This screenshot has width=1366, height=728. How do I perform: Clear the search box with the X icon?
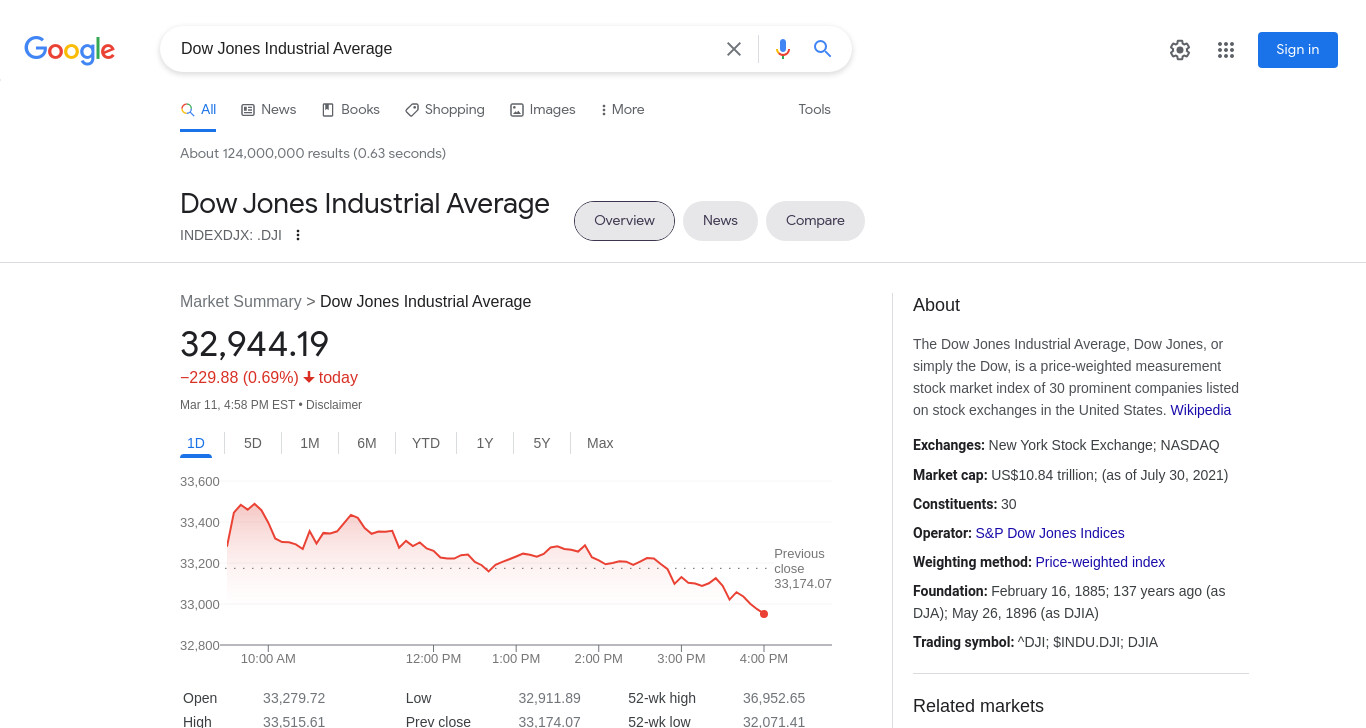pos(734,49)
